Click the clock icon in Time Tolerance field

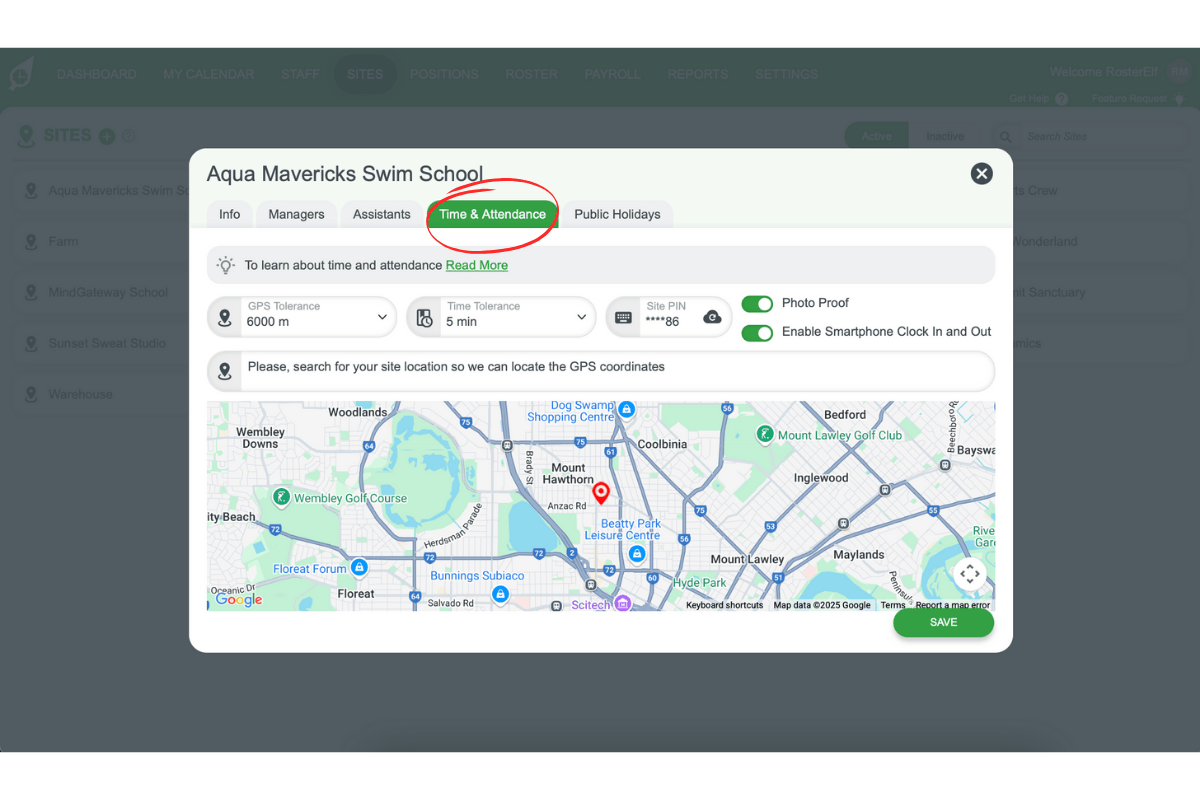[422, 316]
